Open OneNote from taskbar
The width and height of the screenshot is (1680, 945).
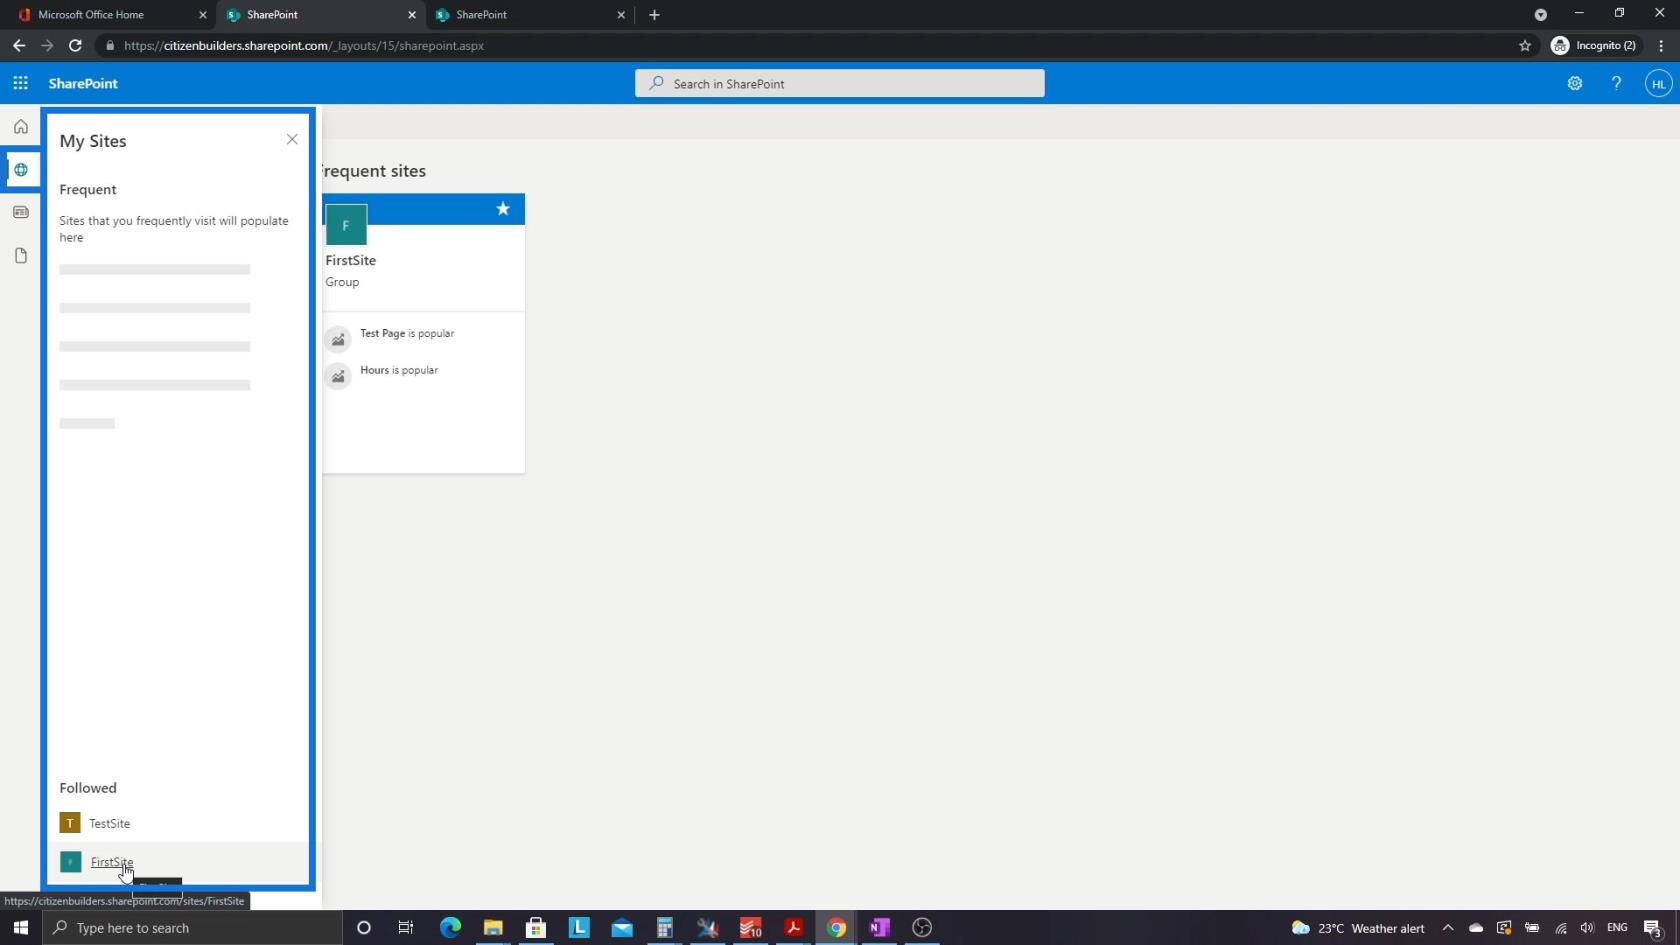879,928
